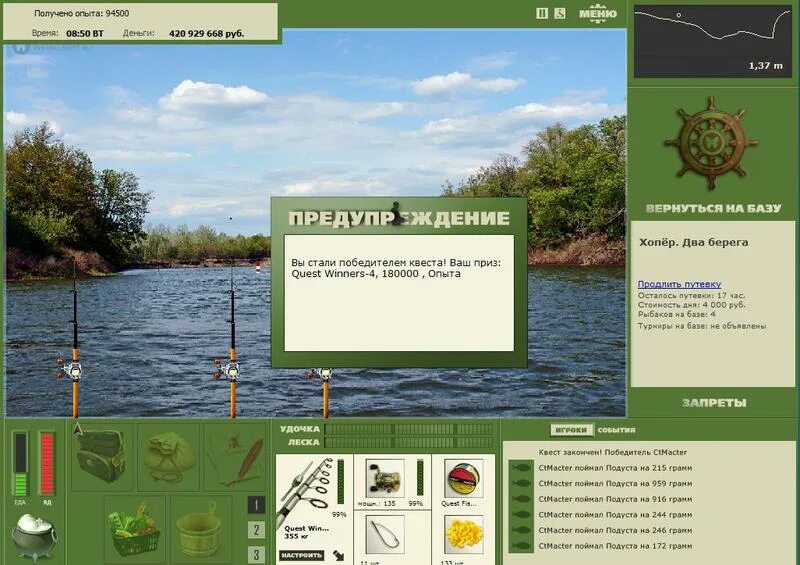Image resolution: width=800 pixels, height=565 pixels.
Task: Select rod slot 3
Action: click(x=256, y=554)
